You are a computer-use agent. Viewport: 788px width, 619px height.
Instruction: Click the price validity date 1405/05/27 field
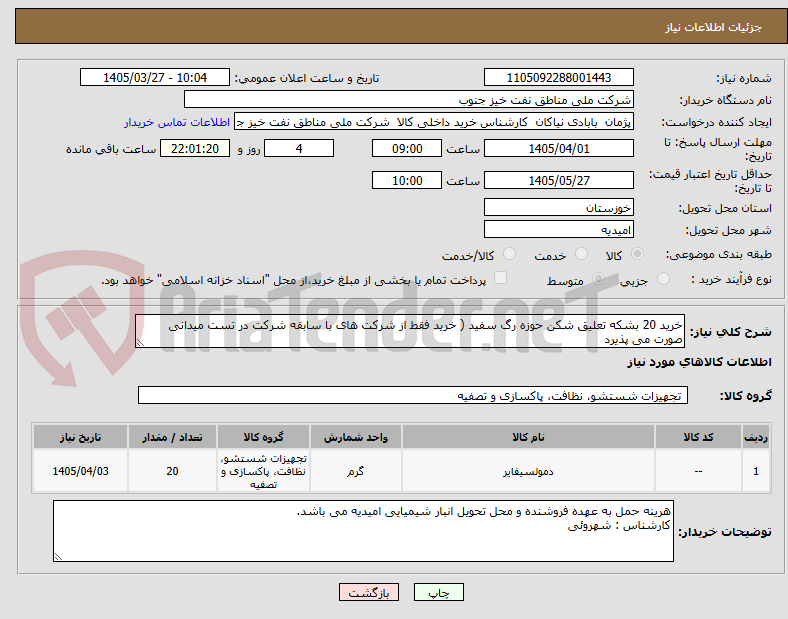(559, 180)
